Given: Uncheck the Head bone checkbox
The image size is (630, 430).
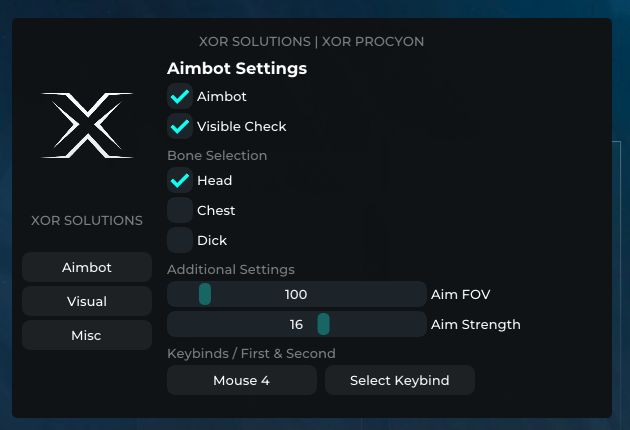Looking at the screenshot, I should click(180, 180).
